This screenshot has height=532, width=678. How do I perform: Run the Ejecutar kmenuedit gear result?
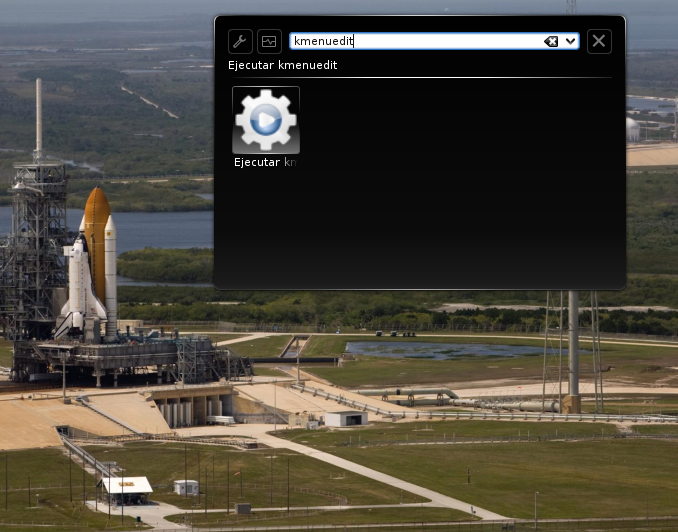pyautogui.click(x=266, y=120)
